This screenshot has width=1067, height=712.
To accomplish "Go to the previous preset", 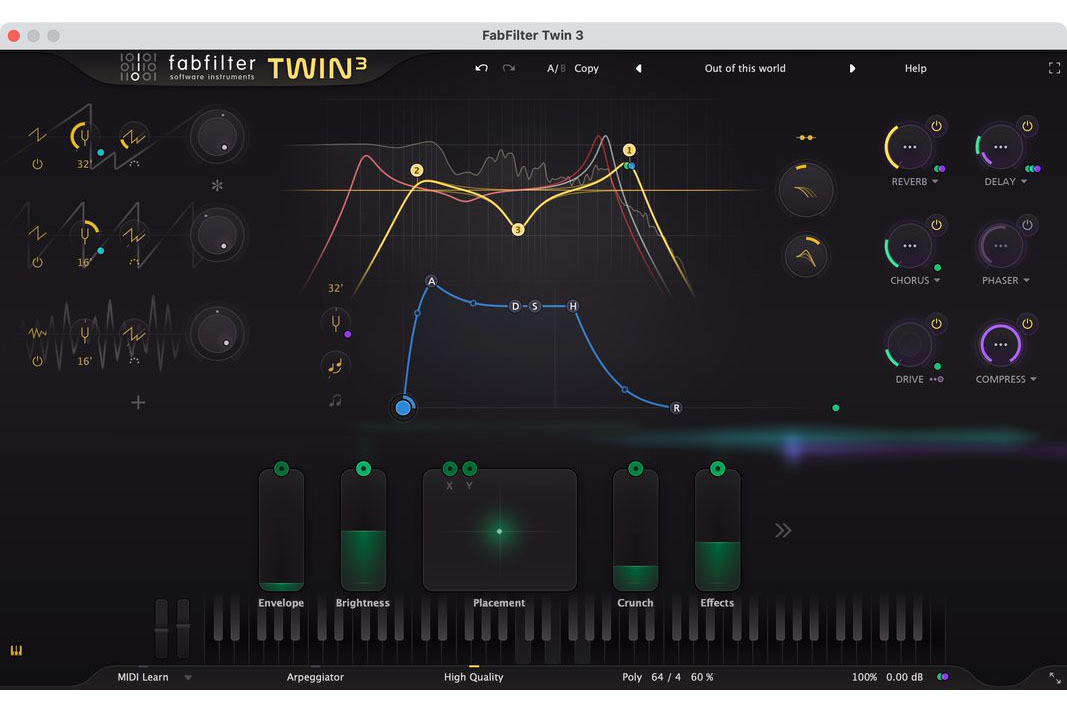I will (x=638, y=68).
